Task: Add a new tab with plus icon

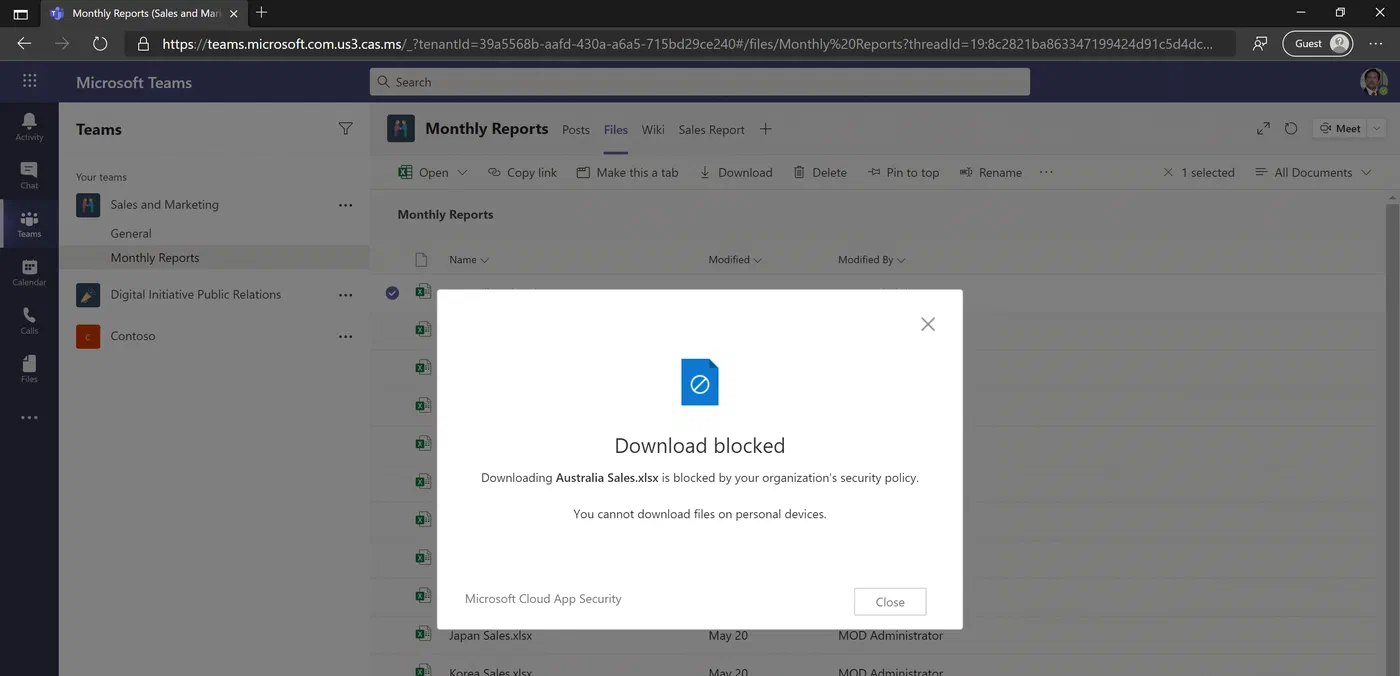Action: [765, 129]
